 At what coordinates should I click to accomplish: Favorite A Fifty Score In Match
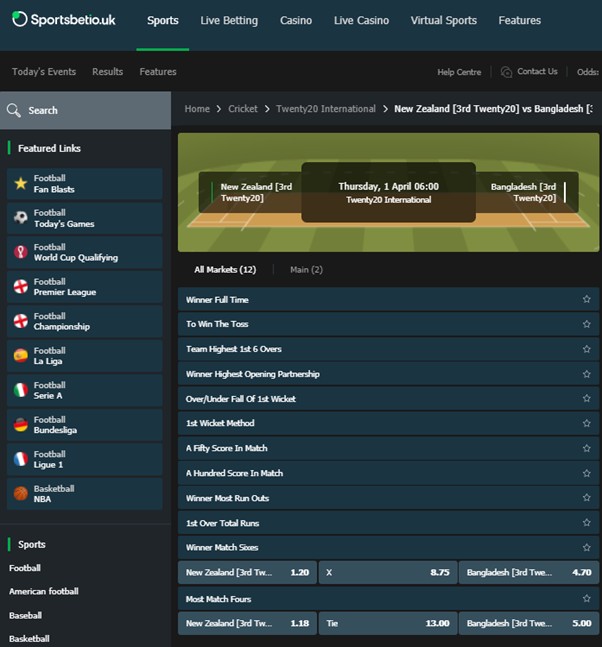pos(586,448)
